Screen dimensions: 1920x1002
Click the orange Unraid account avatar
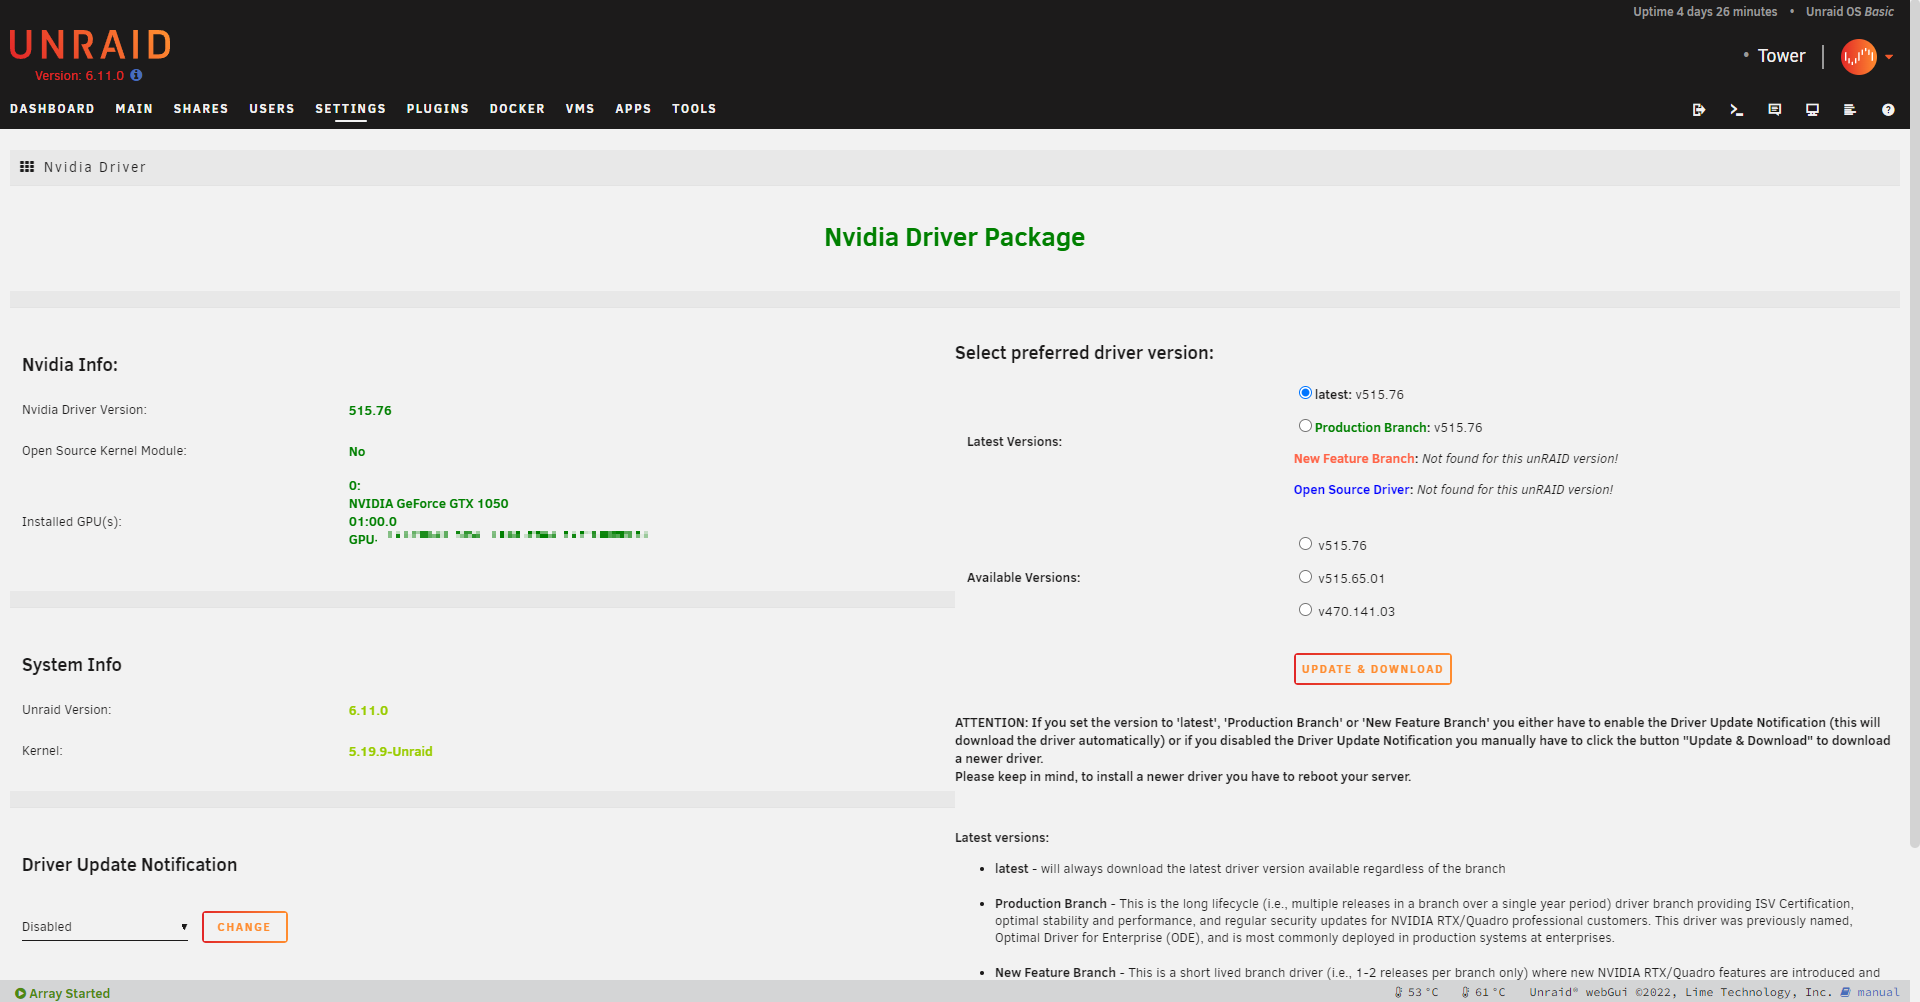(x=1859, y=57)
